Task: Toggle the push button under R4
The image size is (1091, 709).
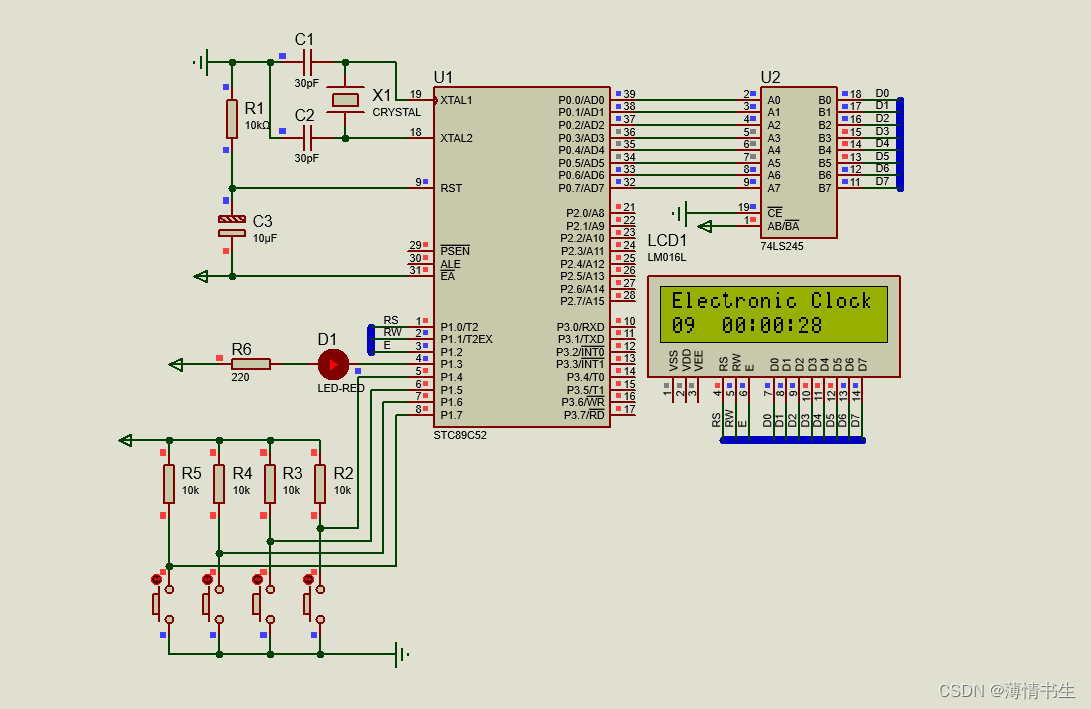Action: (x=214, y=604)
